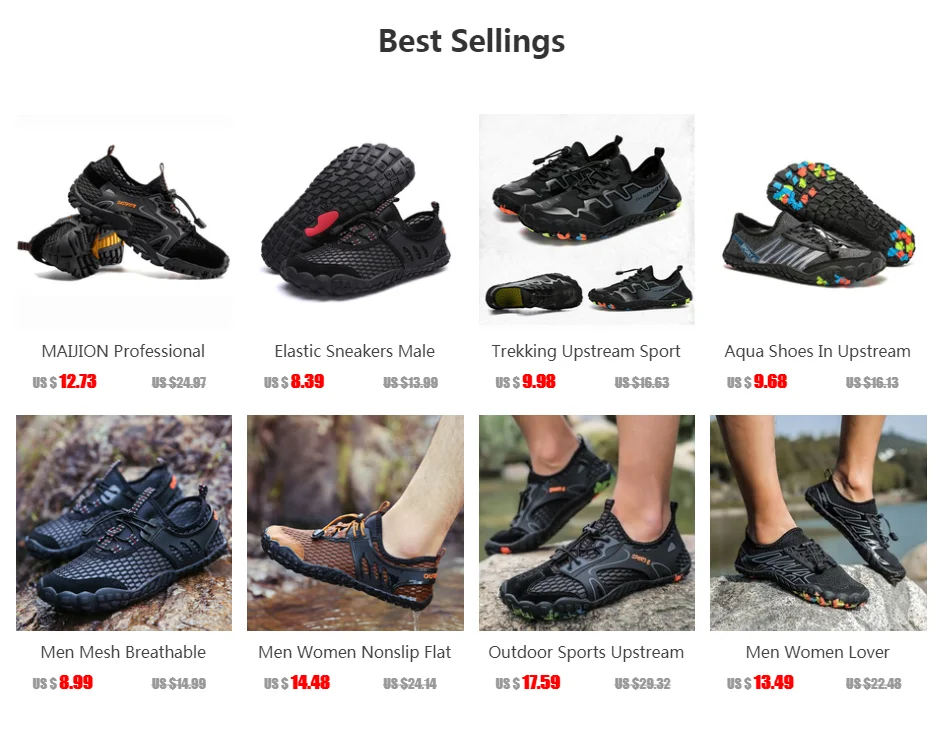Screen dimensions: 943x729
Task: Open the Men Women Nonslip Flat photo
Action: click(x=355, y=523)
